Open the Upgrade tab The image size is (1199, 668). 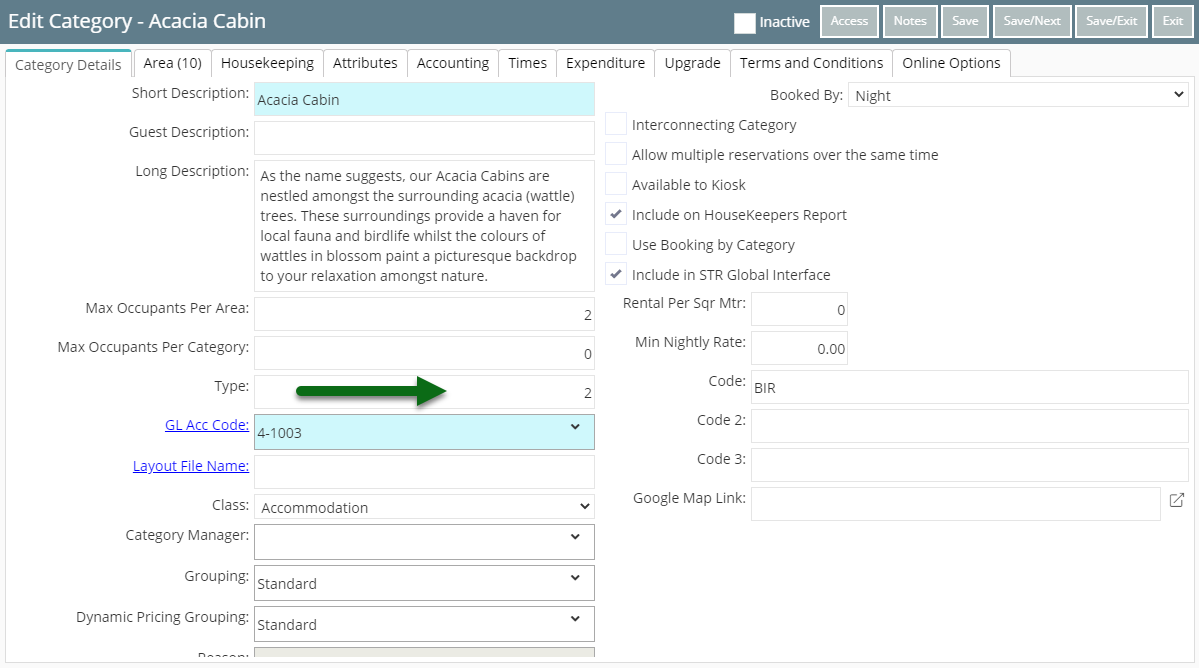coord(692,63)
